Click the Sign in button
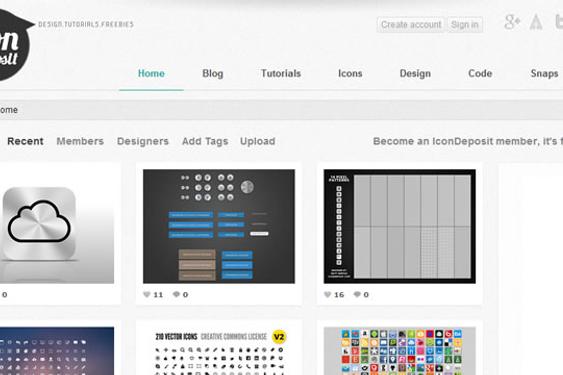The width and height of the screenshot is (563, 375). (x=465, y=25)
